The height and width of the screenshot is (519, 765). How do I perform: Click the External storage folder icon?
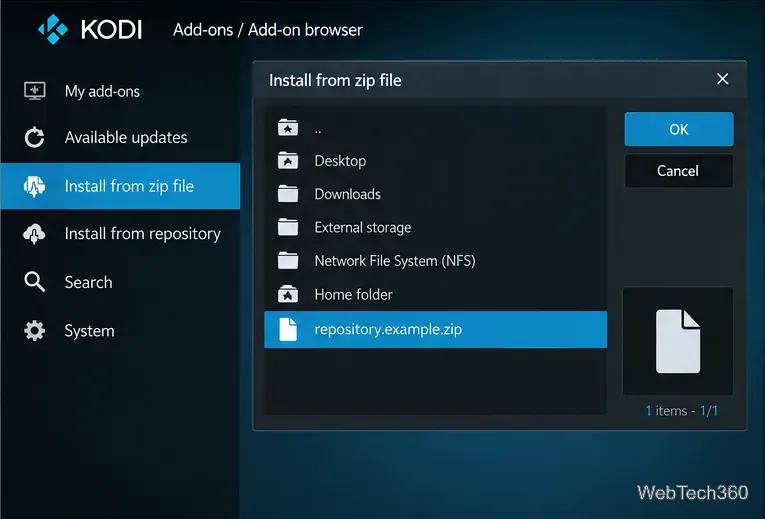[x=288, y=227]
